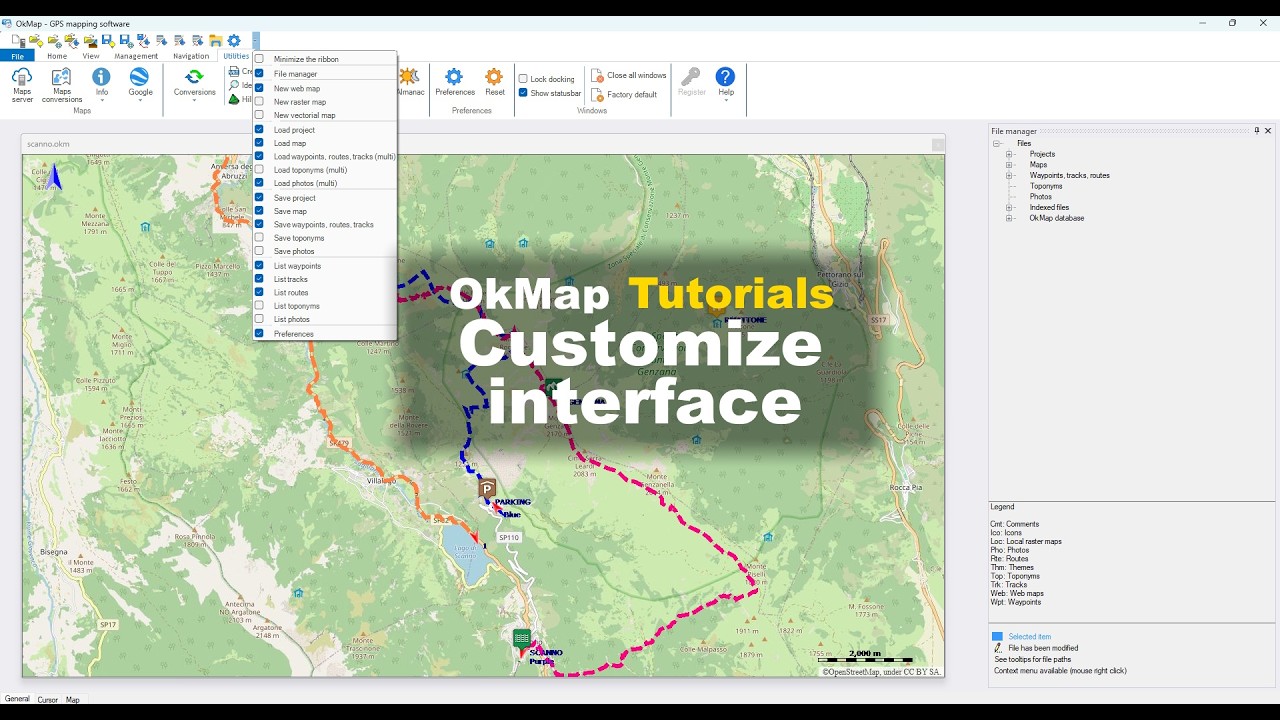Check the List toponyms option
Image resolution: width=1280 pixels, height=720 pixels.
[259, 306]
